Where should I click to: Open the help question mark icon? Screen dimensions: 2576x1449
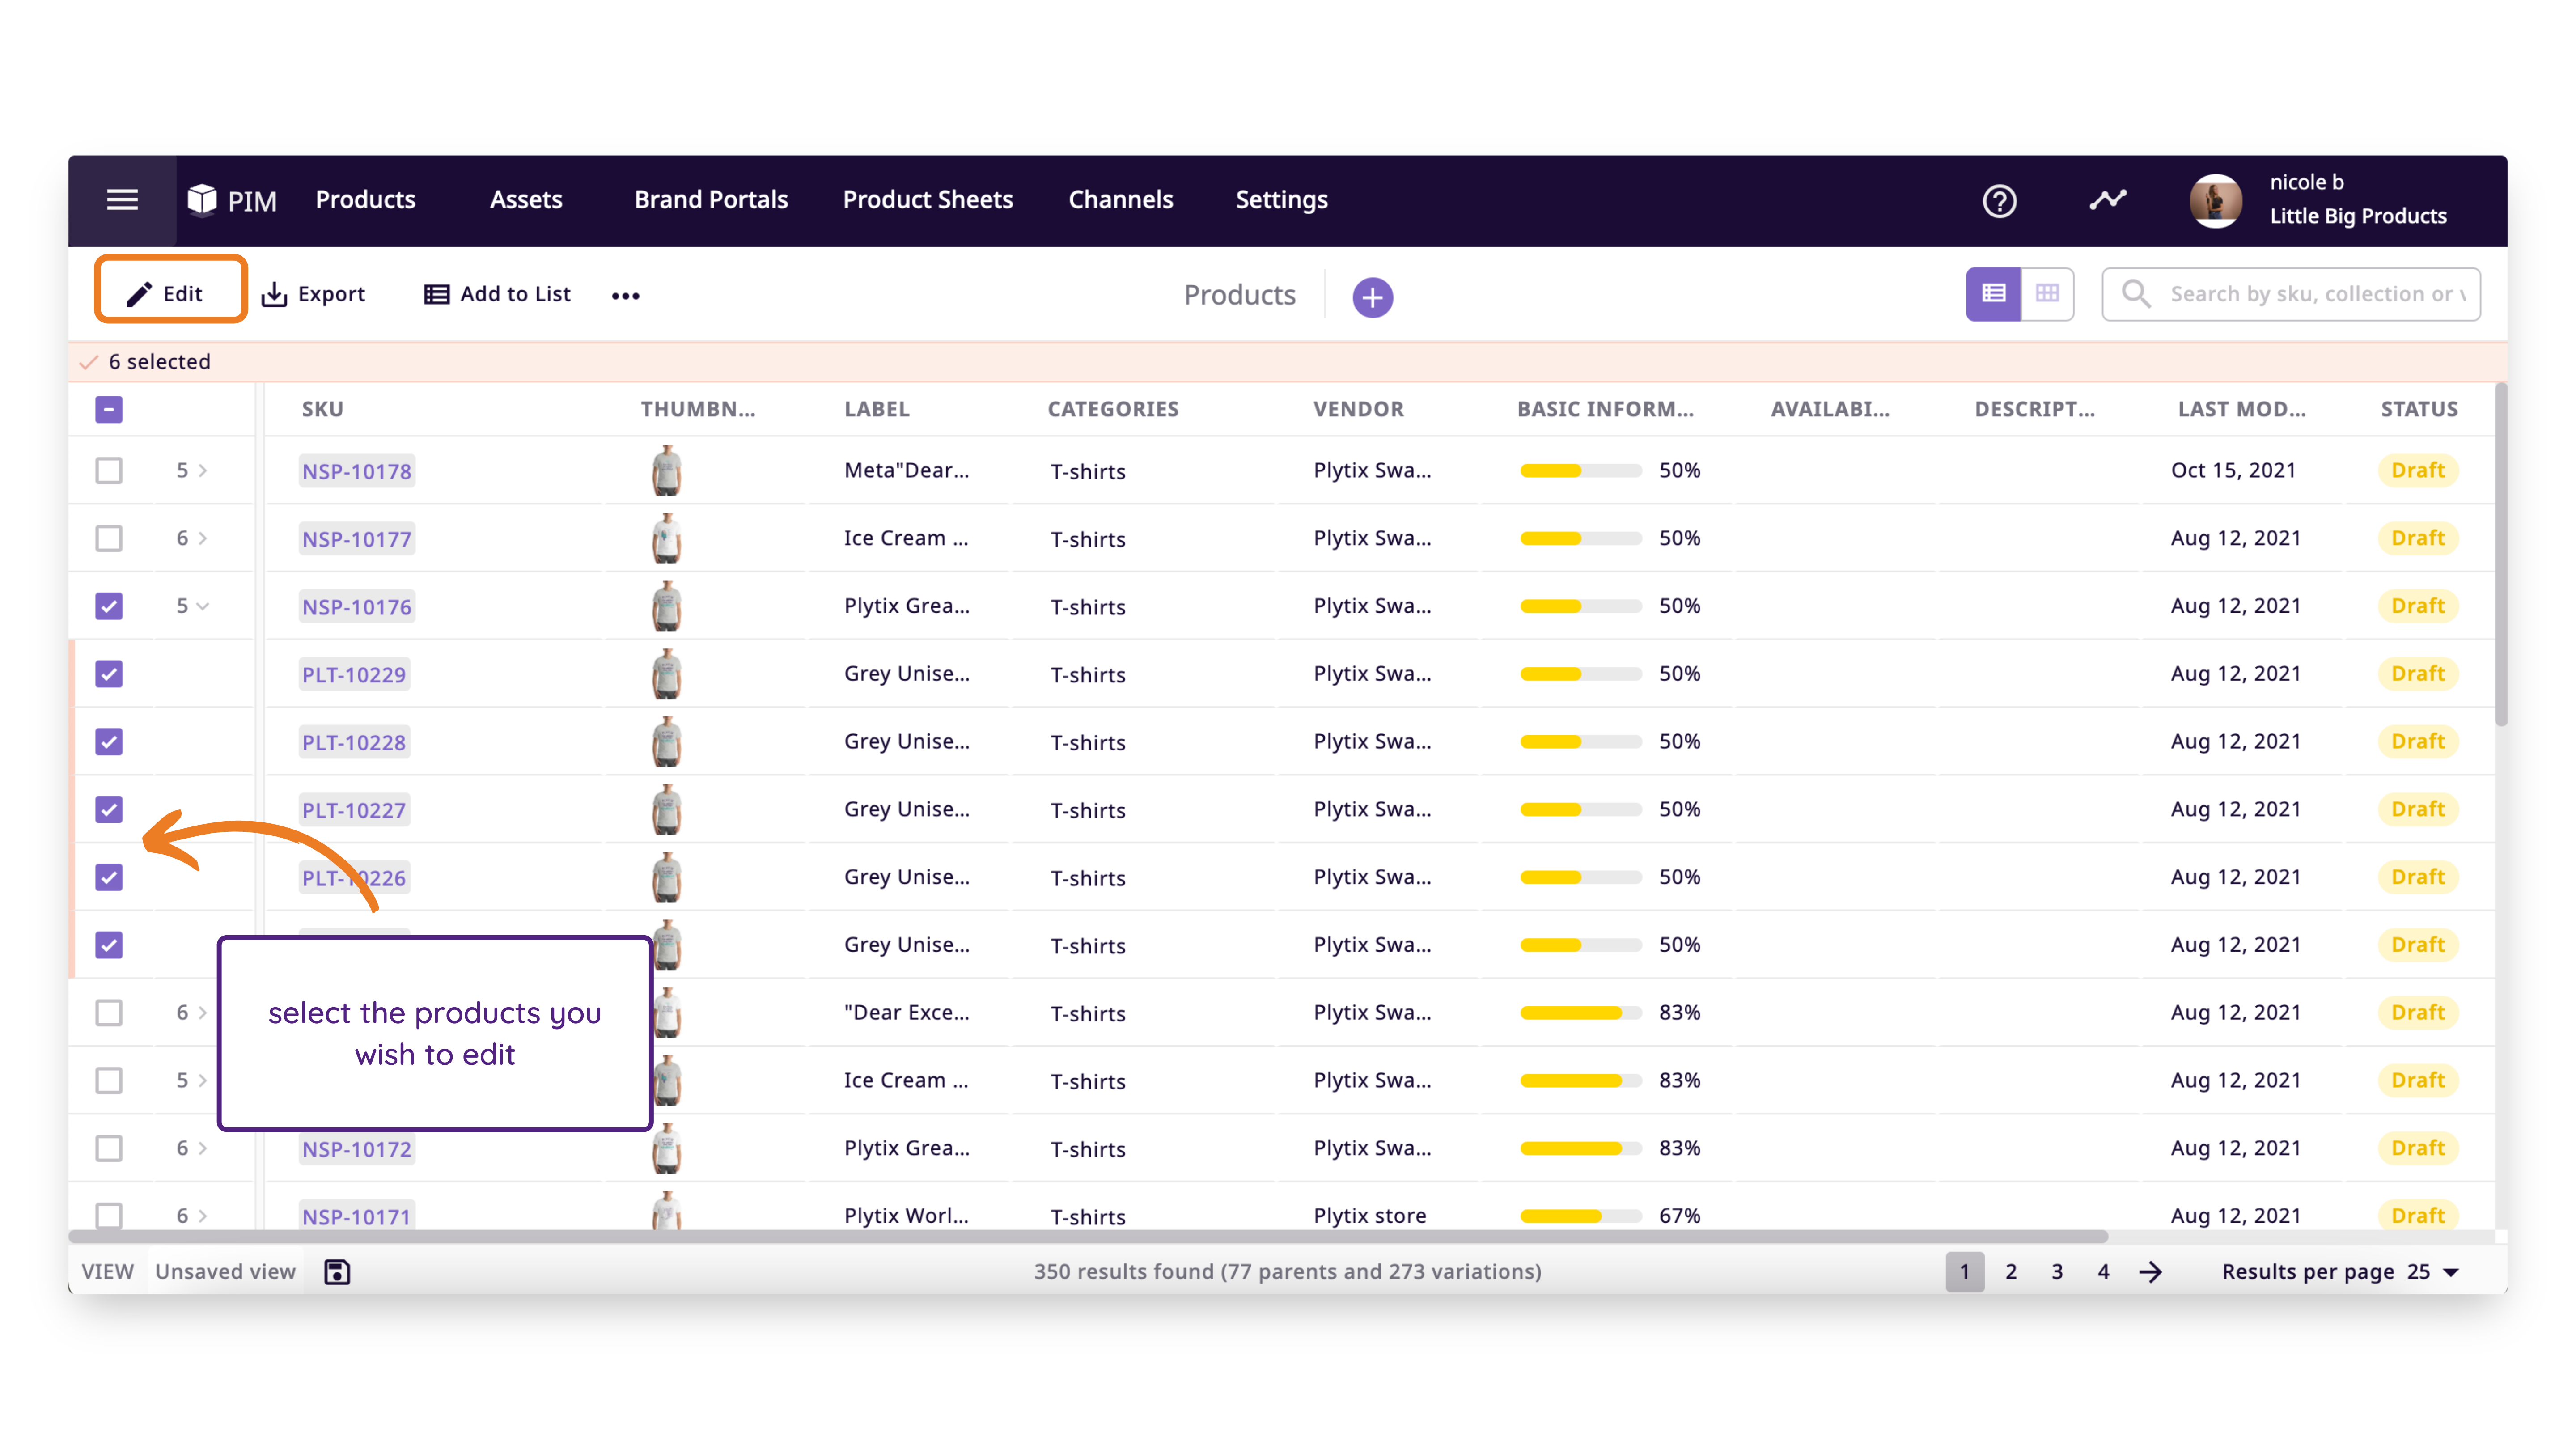coord(1999,201)
